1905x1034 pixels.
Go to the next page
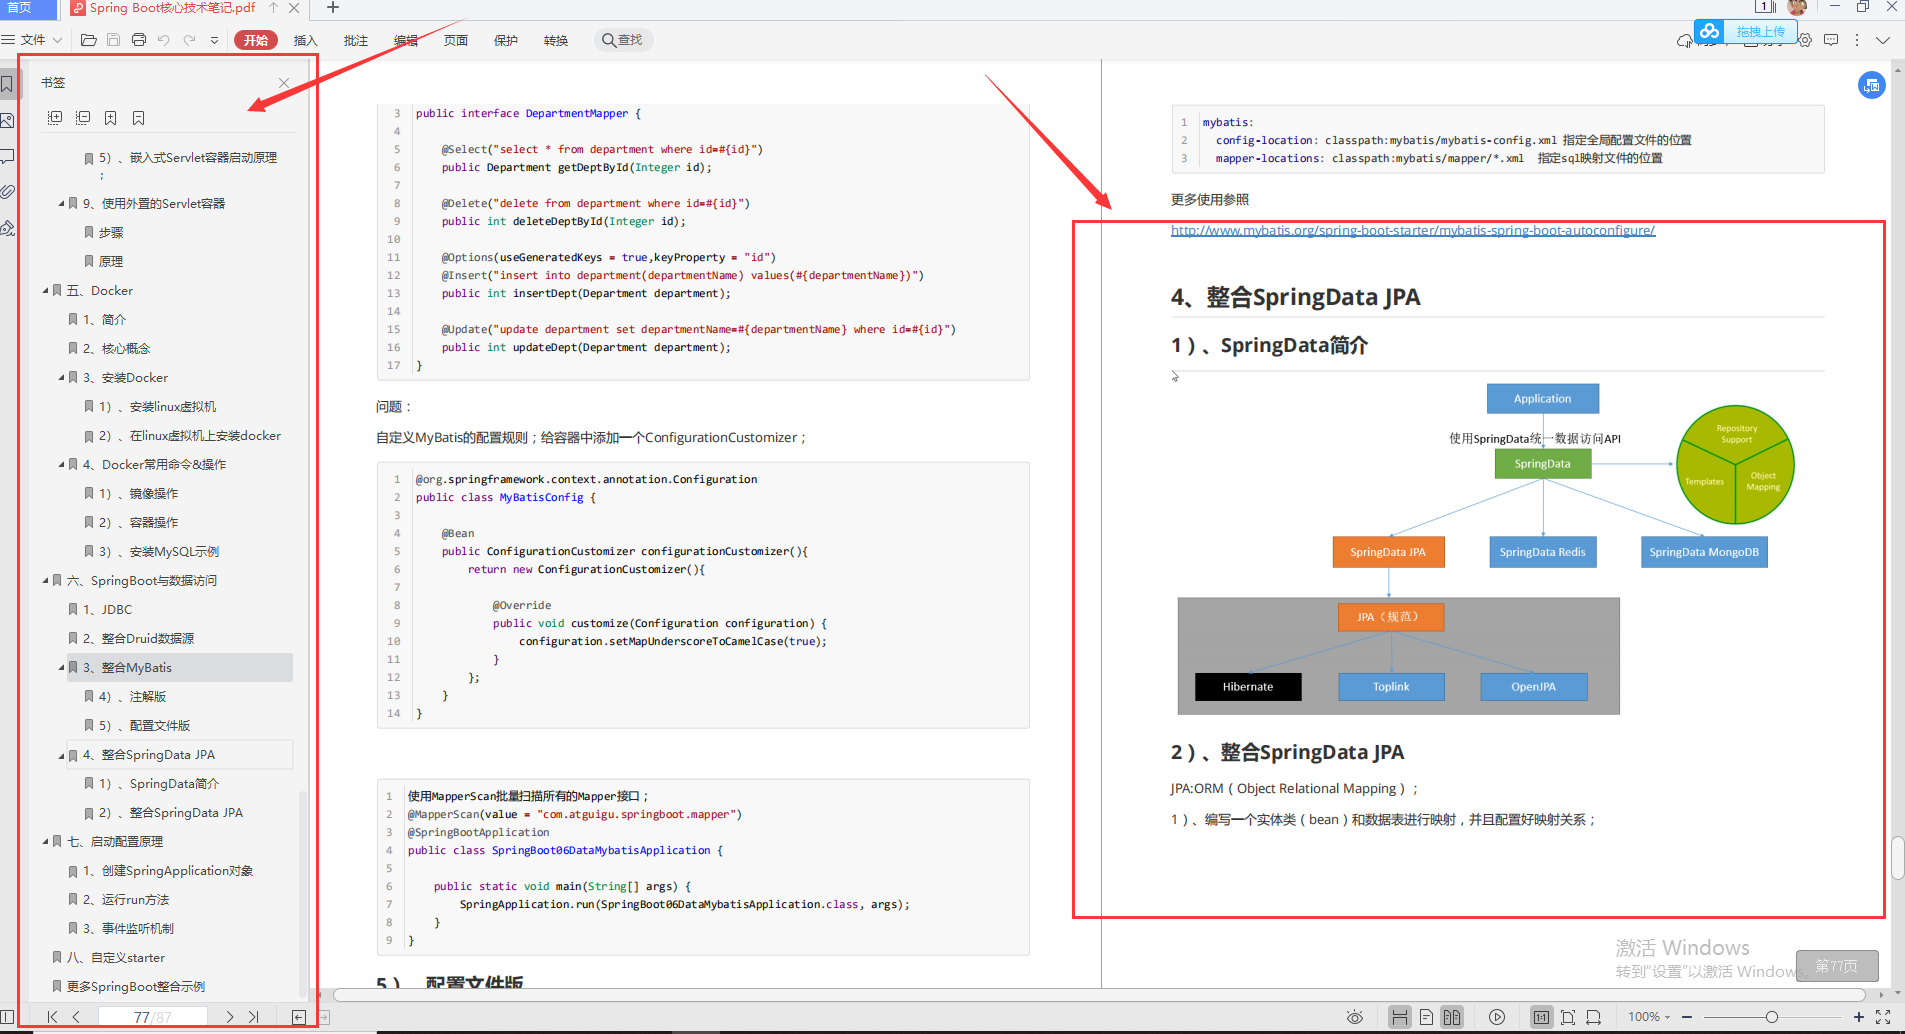click(x=230, y=1017)
